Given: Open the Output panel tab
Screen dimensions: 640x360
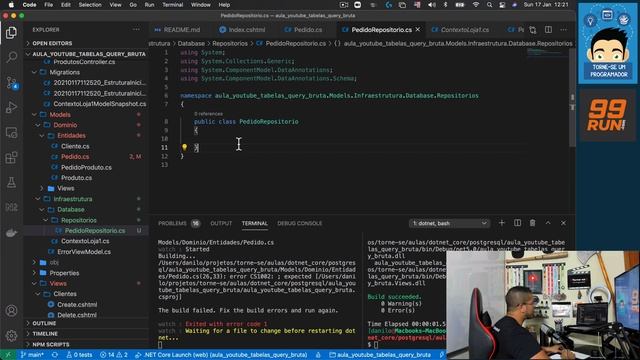Looking at the screenshot, I should pyautogui.click(x=221, y=223).
